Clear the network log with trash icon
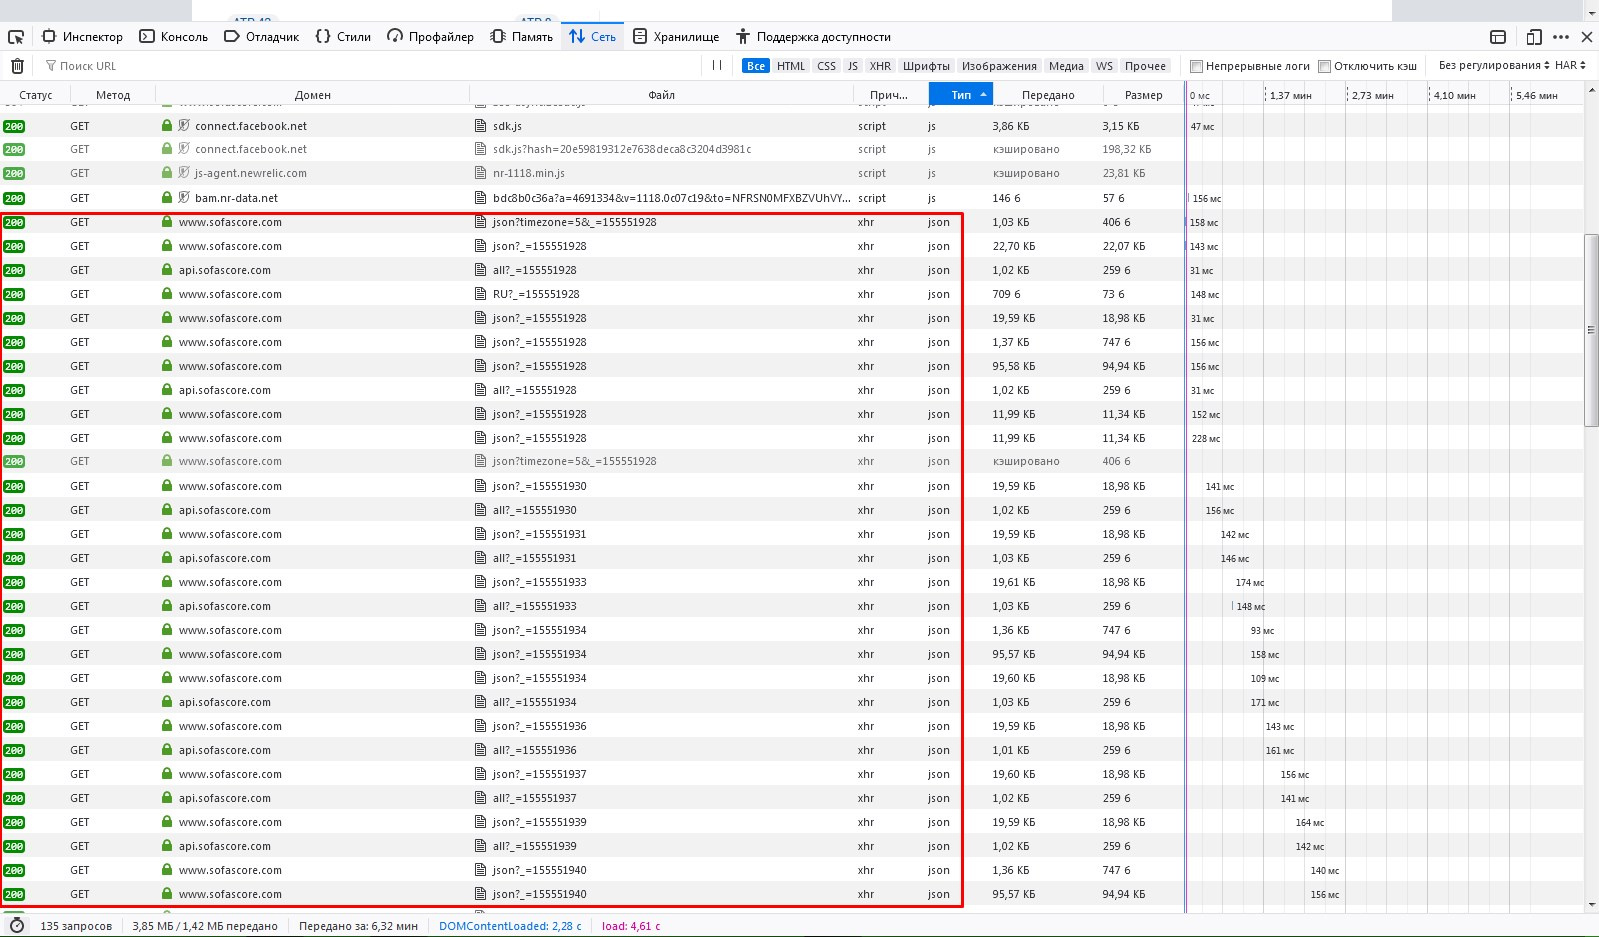1599x937 pixels. 17,66
